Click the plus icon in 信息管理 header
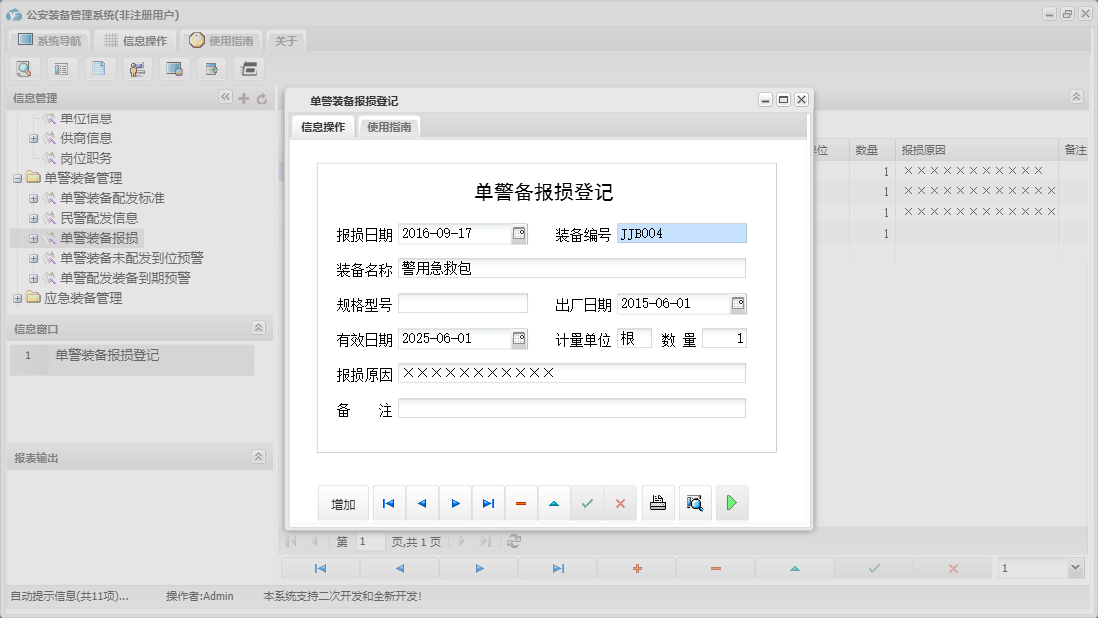The image size is (1098, 618). click(244, 98)
